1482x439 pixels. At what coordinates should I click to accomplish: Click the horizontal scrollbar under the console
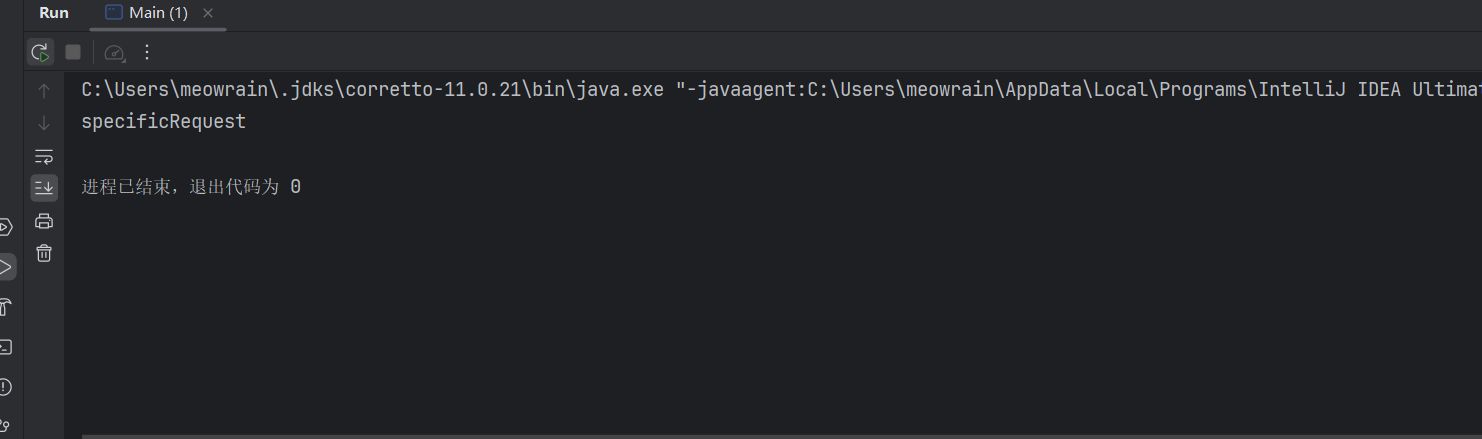pos(700,436)
